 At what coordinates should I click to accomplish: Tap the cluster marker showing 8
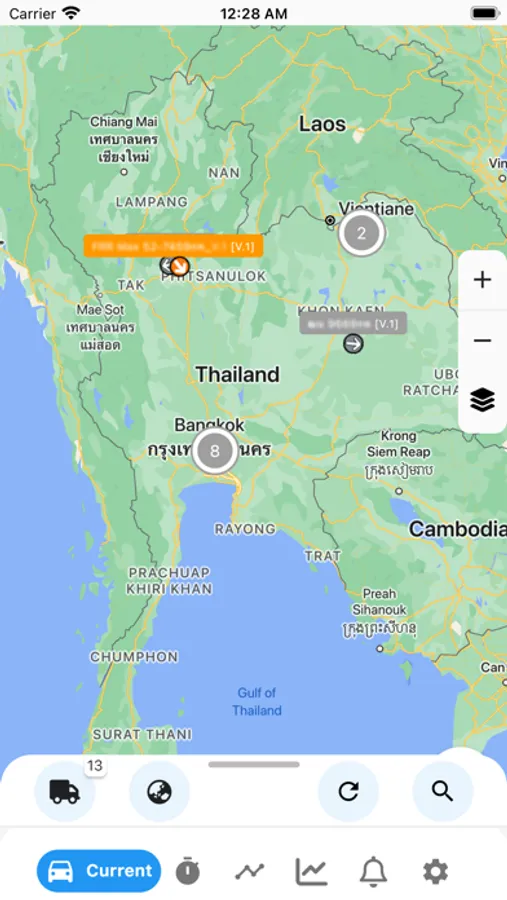pyautogui.click(x=214, y=451)
